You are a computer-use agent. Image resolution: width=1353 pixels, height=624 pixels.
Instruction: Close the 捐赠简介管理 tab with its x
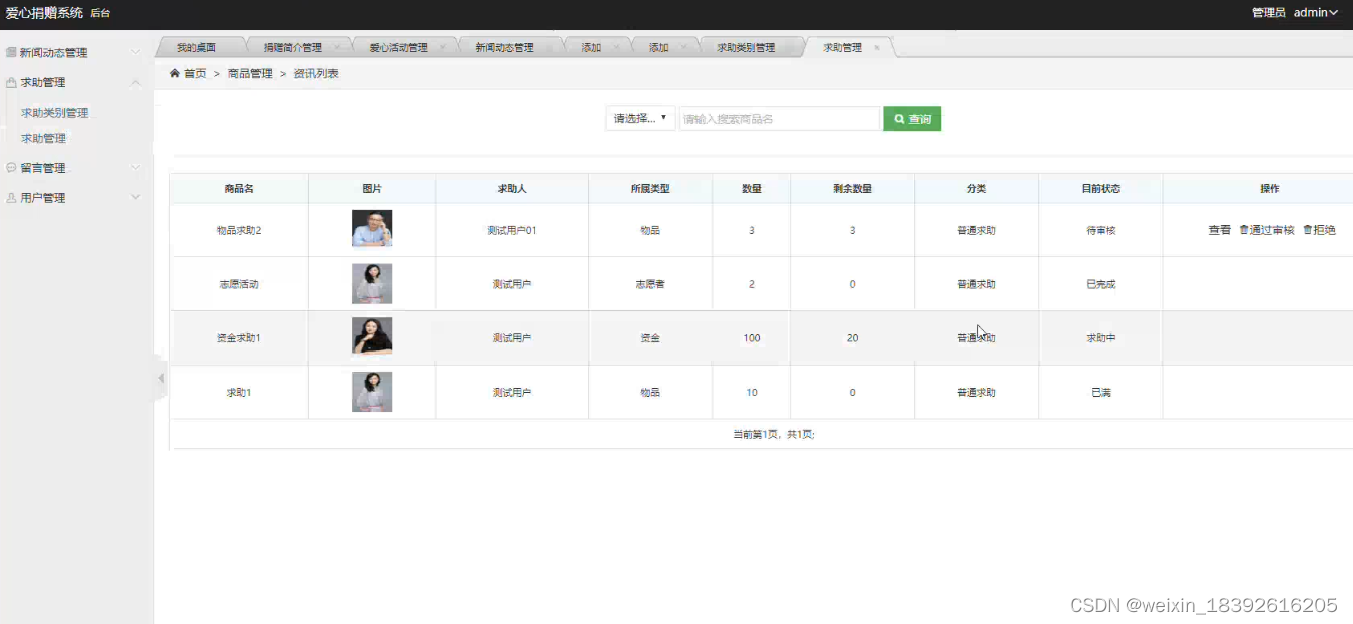coord(337,47)
